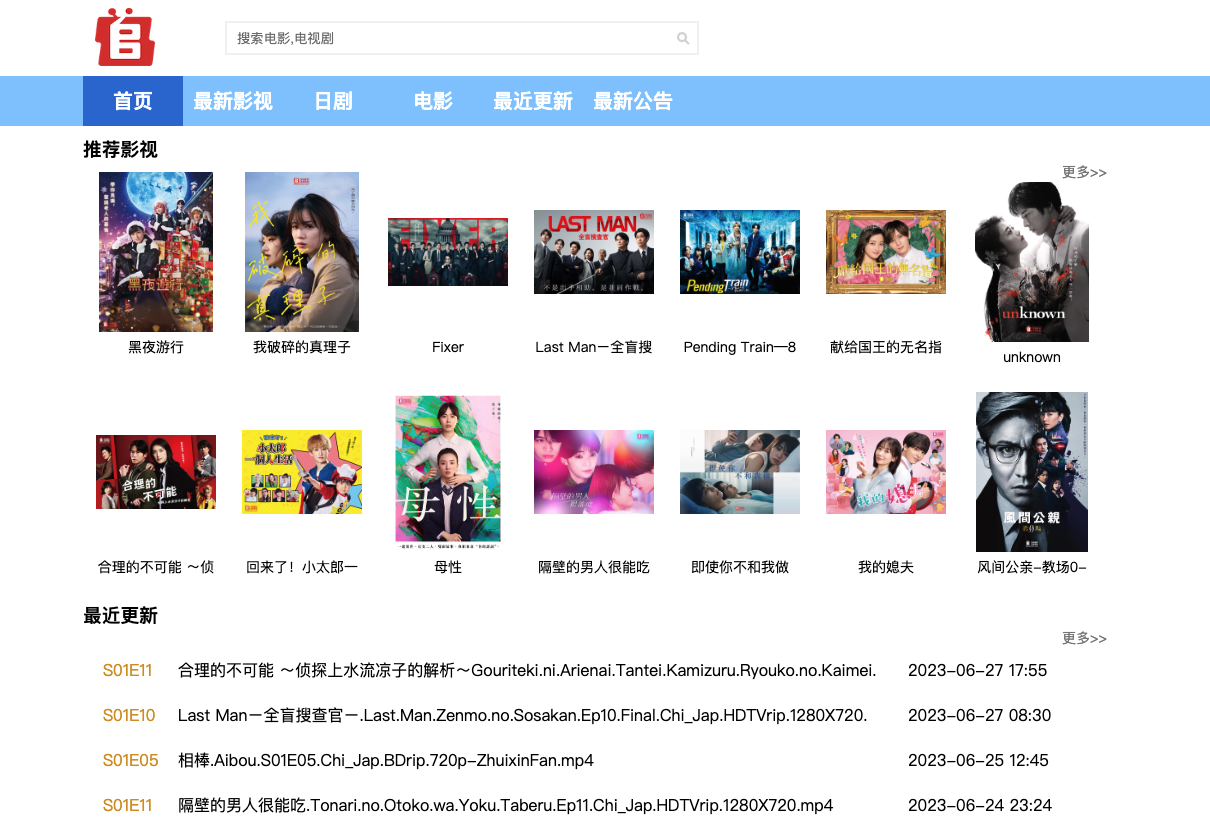The height and width of the screenshot is (826, 1210).
Task: Click the 回来了！小太郎一 title
Action: [x=302, y=567]
